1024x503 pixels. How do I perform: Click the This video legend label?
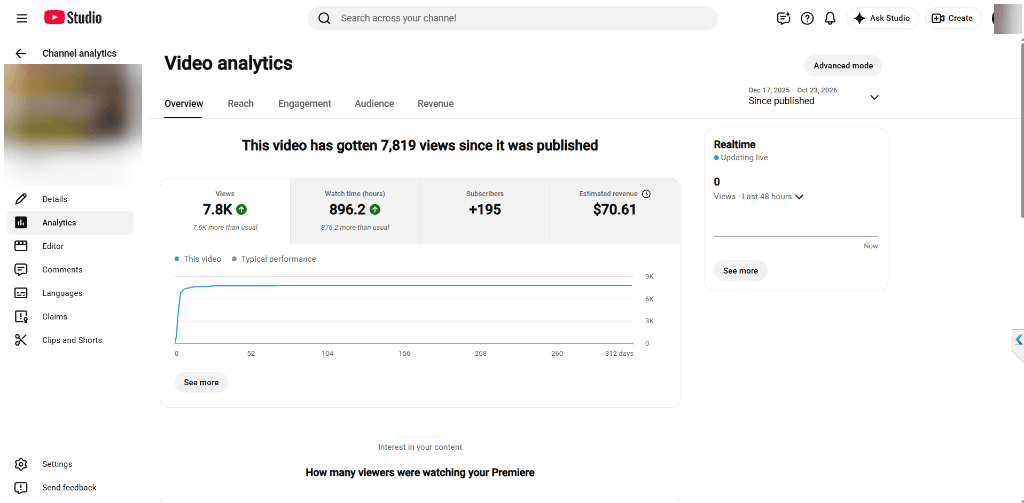point(202,259)
